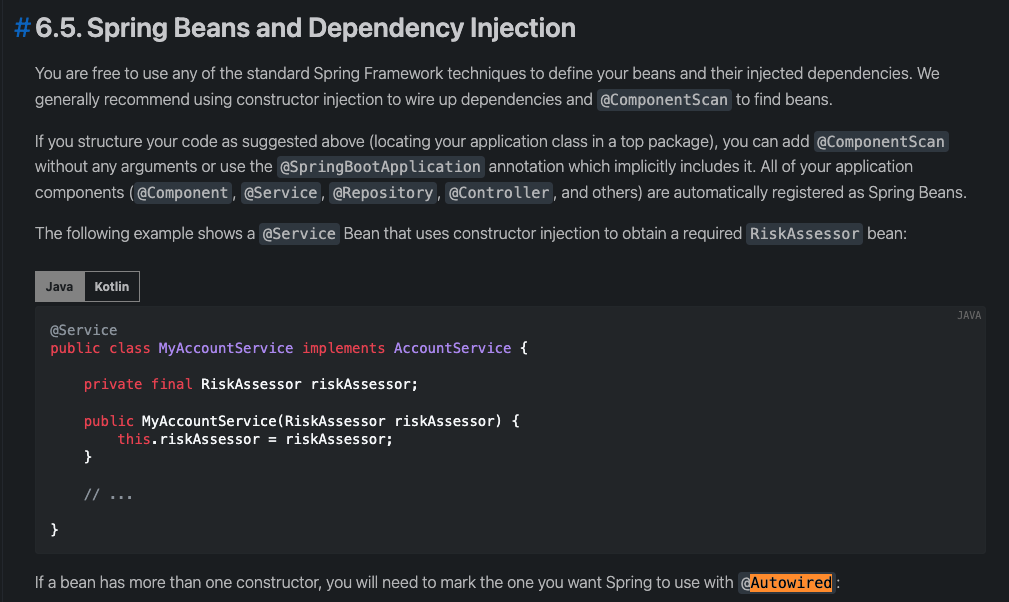Click the highlighted Autowired text

791,583
